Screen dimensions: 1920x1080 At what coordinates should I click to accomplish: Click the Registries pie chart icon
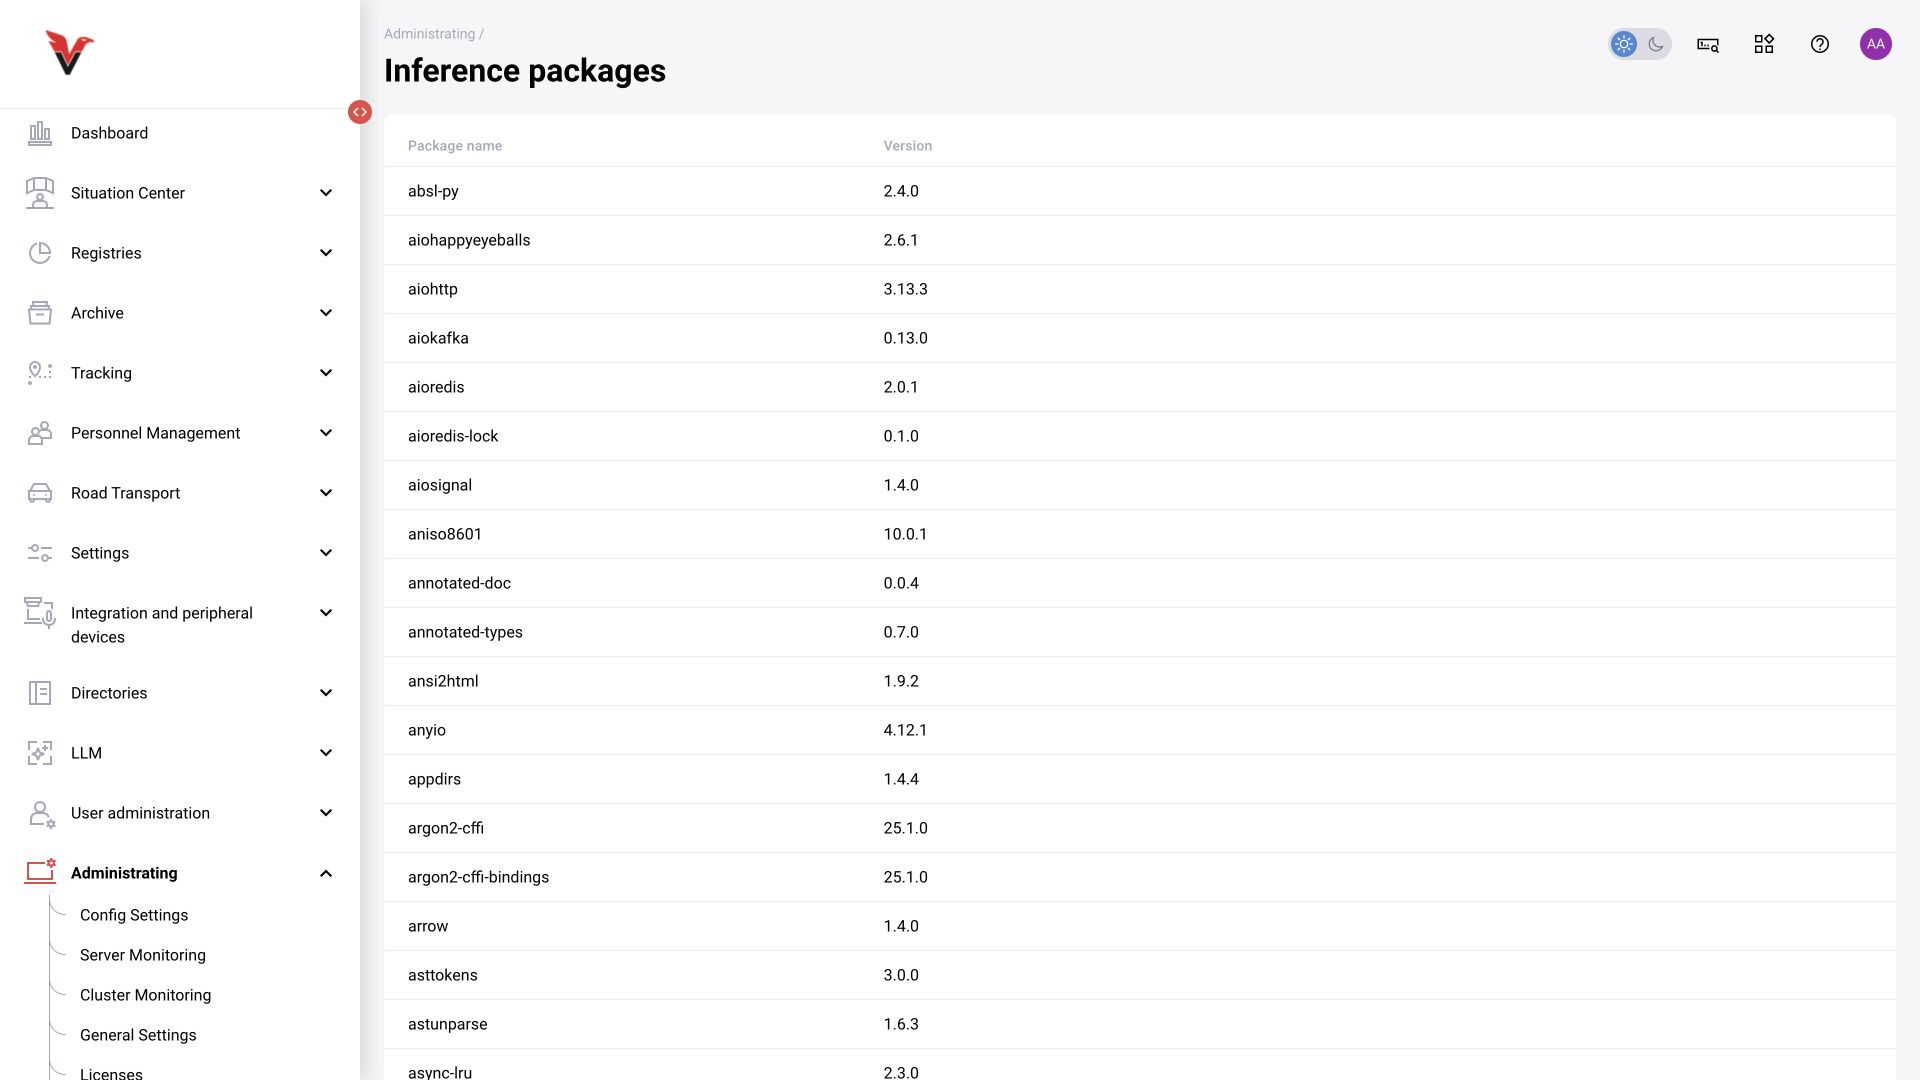coord(40,253)
